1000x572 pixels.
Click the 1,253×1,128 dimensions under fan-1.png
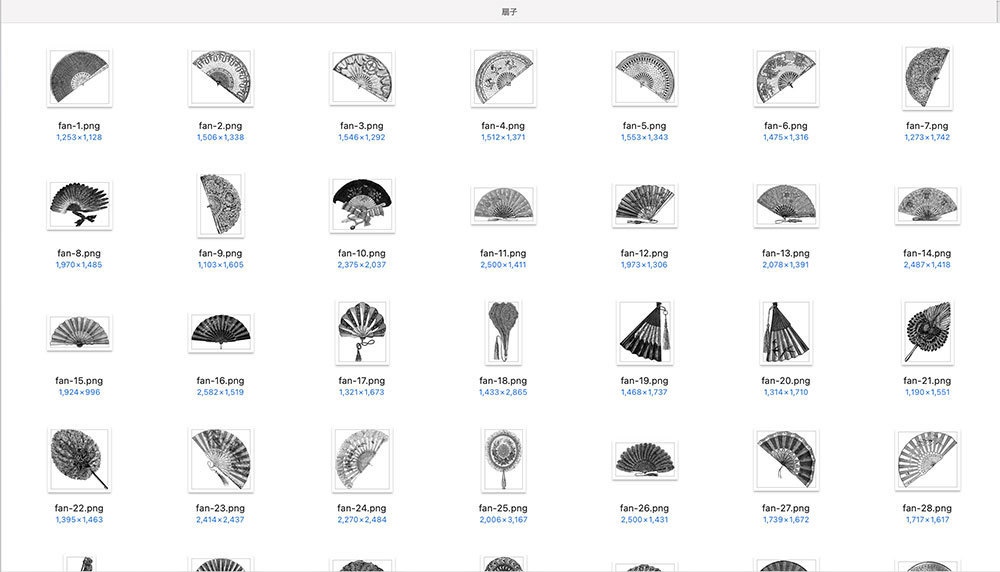(79, 137)
